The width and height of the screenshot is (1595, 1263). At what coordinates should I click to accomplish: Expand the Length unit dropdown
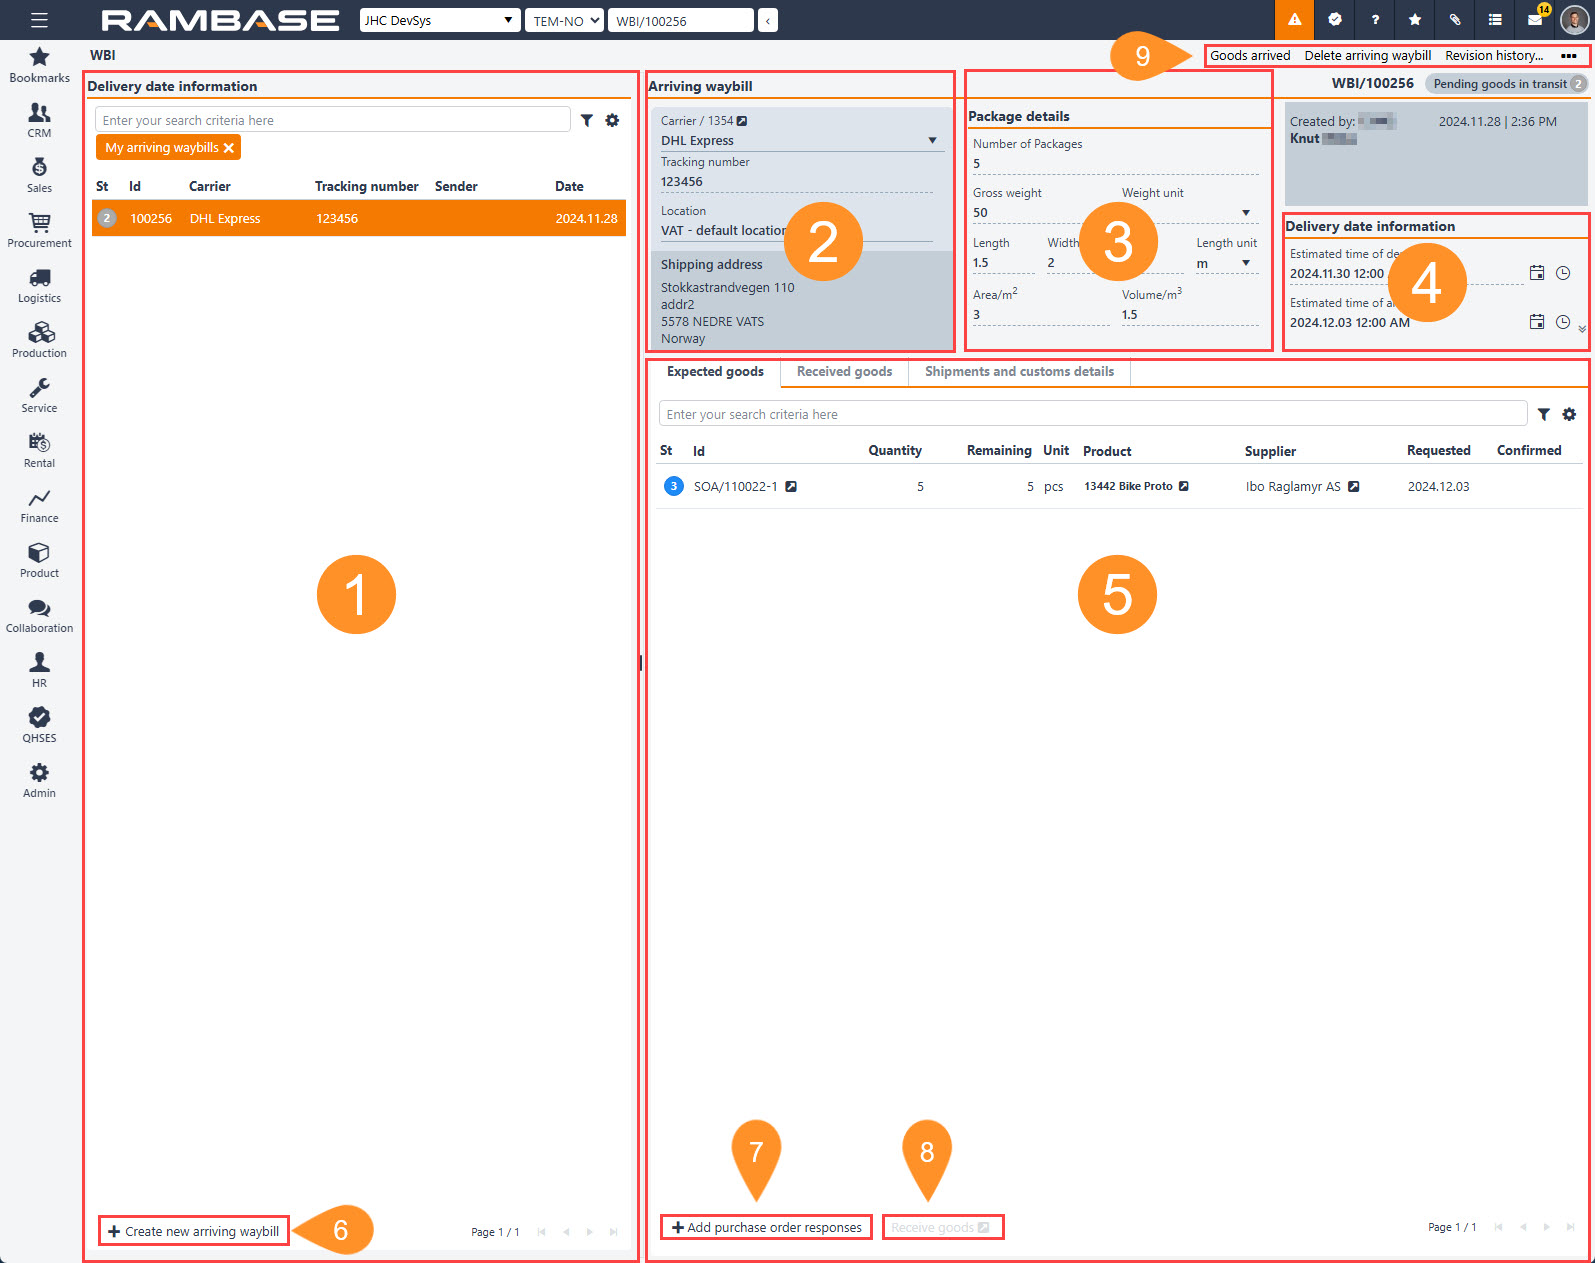tap(1246, 263)
